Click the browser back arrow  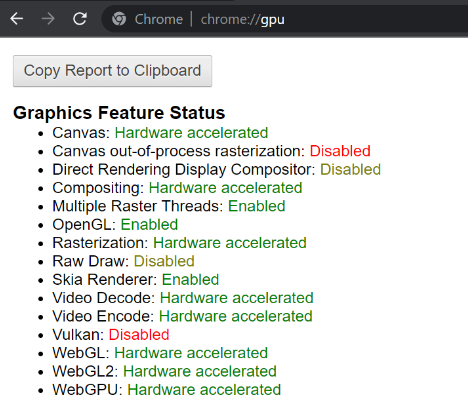[x=17, y=19]
